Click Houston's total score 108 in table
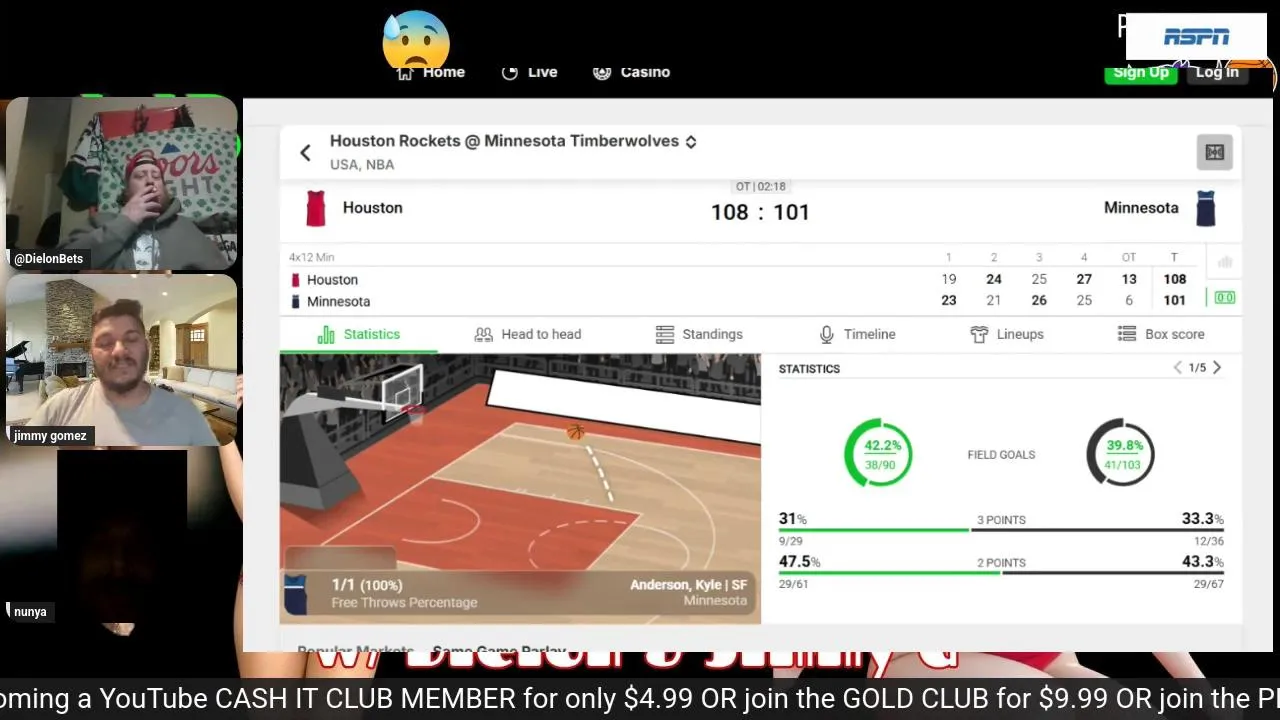1280x720 pixels. (x=1175, y=279)
